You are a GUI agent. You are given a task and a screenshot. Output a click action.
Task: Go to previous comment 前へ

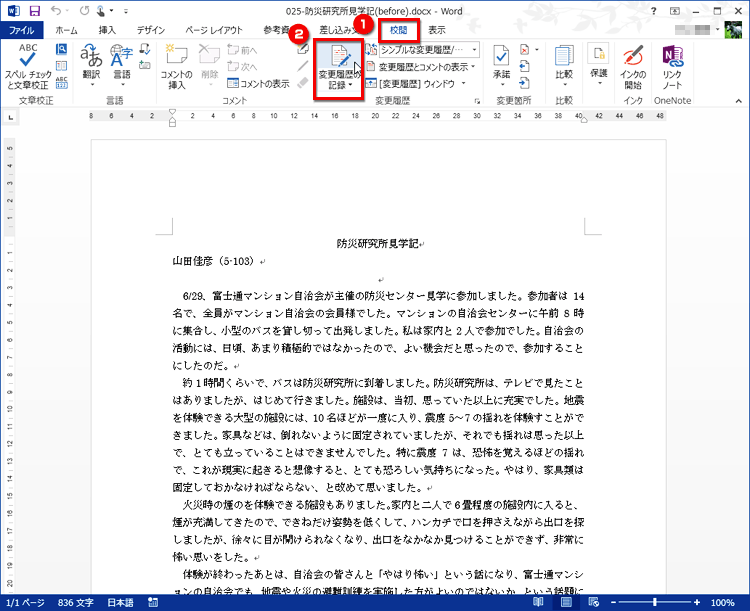243,50
